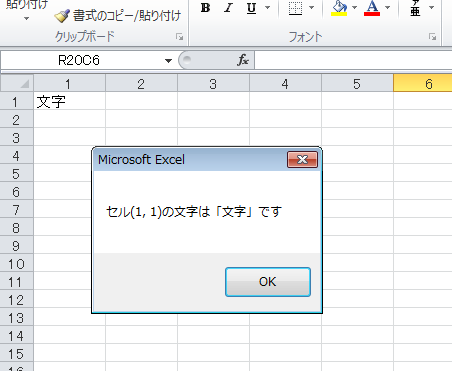Select column header 4

coord(285,84)
